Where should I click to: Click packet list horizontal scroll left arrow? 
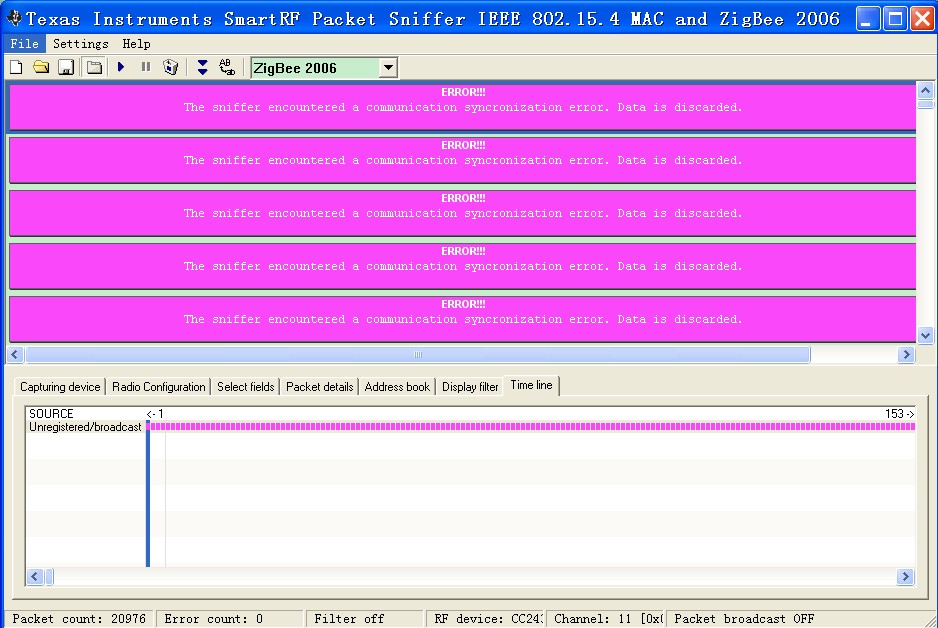15,355
